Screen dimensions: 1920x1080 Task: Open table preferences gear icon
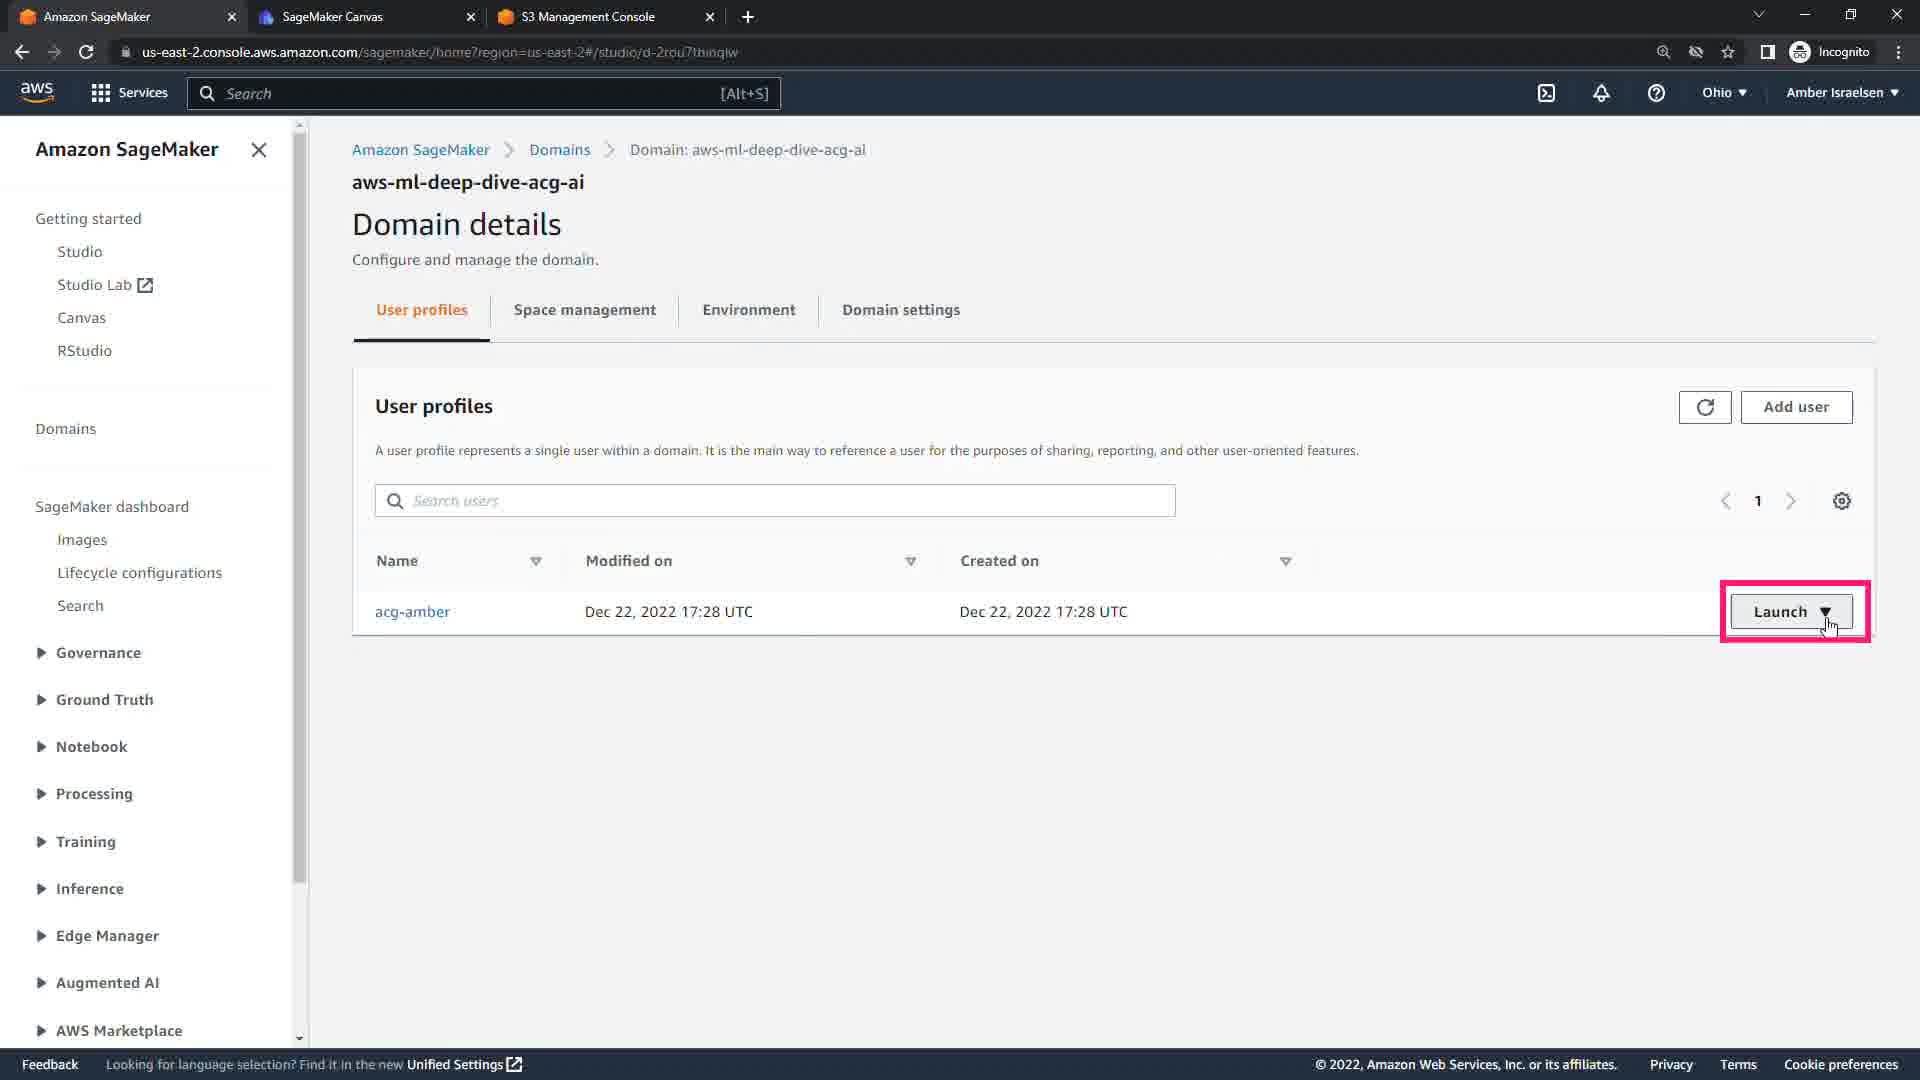point(1842,501)
